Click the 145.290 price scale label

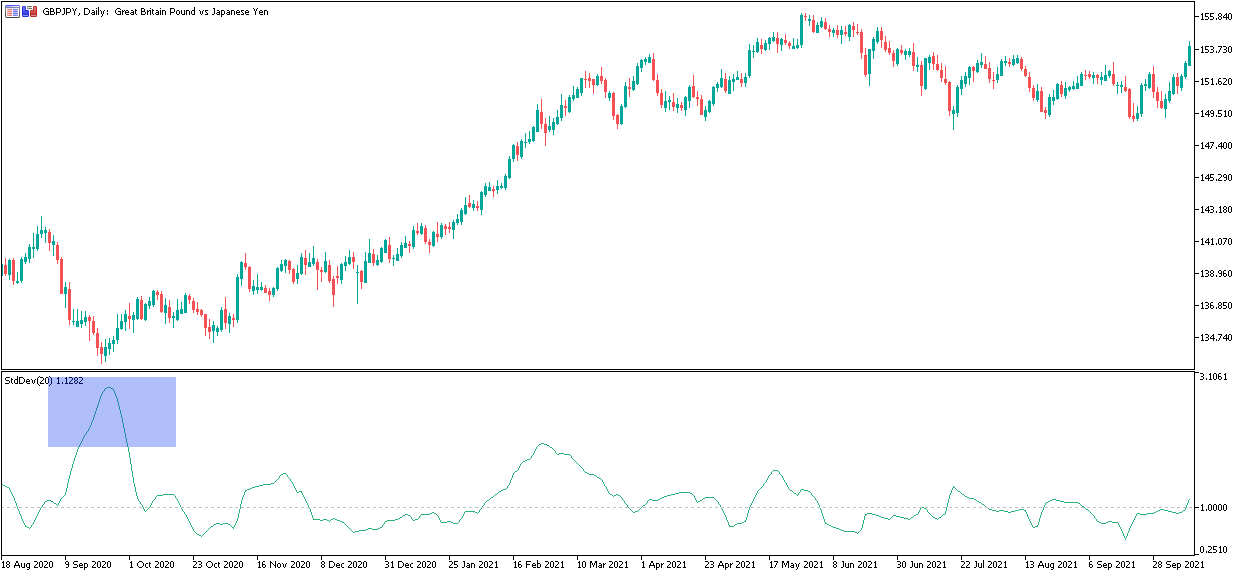pos(1215,178)
